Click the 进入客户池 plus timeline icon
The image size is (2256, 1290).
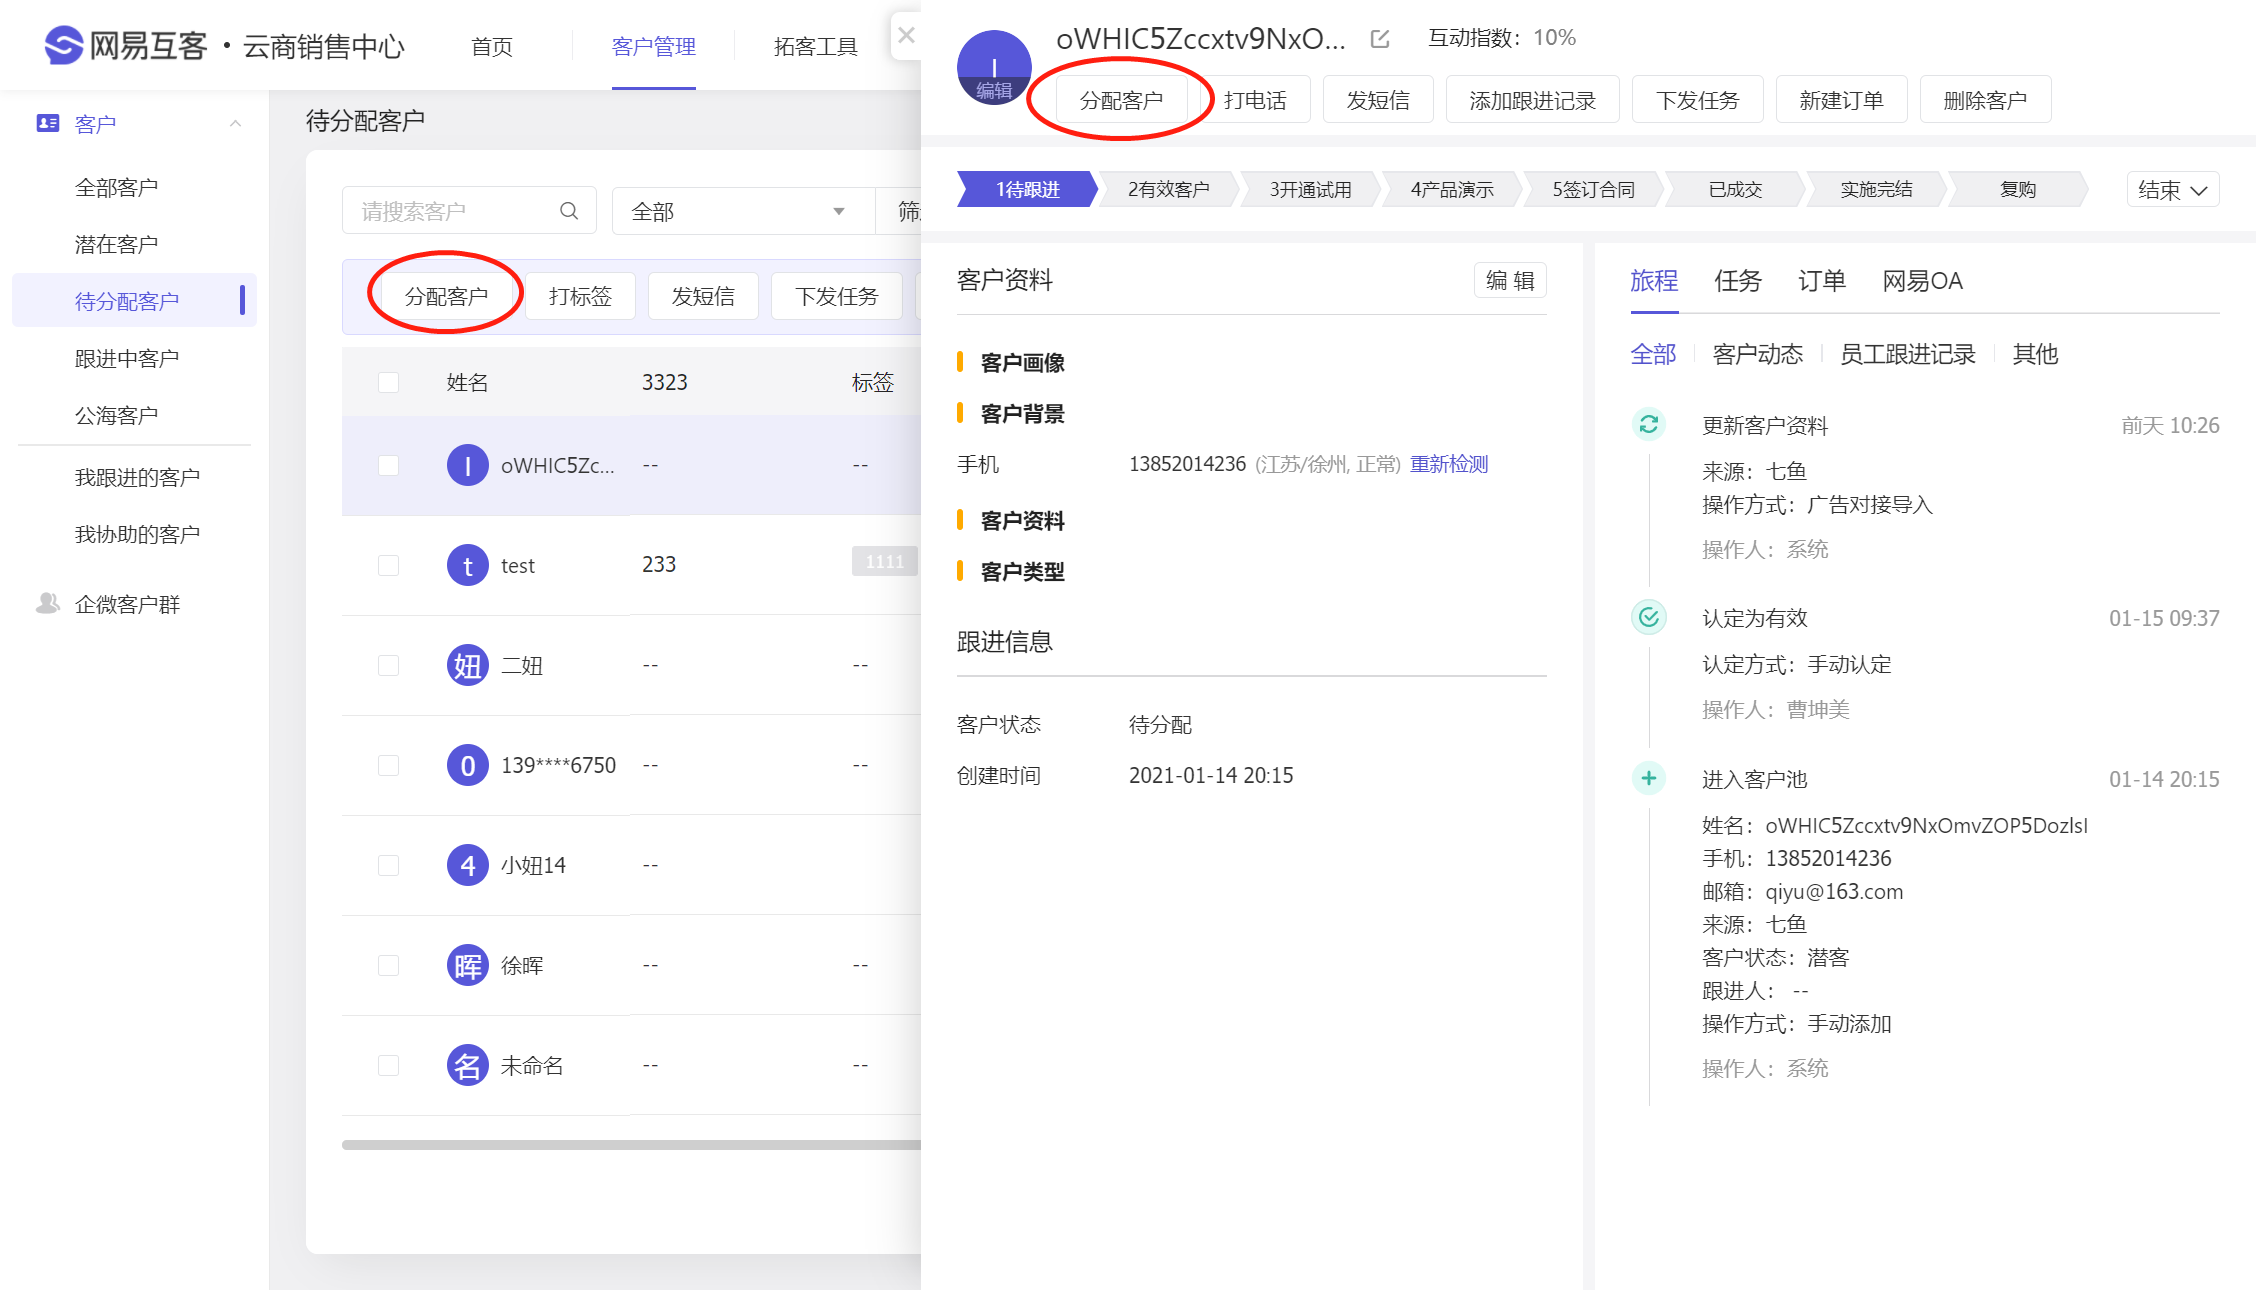point(1648,778)
